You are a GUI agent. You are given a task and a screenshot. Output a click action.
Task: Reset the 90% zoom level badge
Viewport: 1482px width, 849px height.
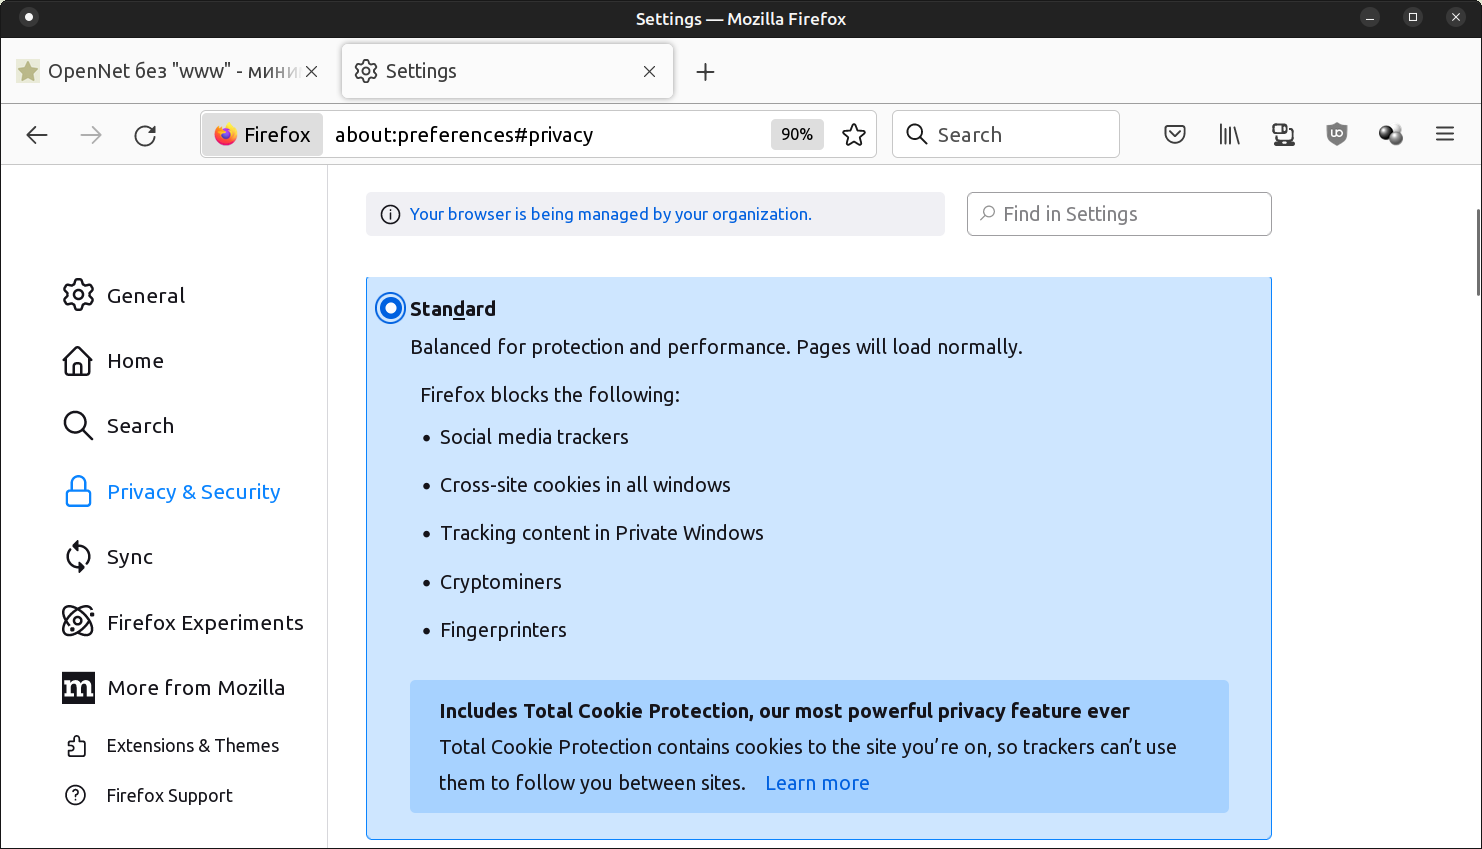796,134
